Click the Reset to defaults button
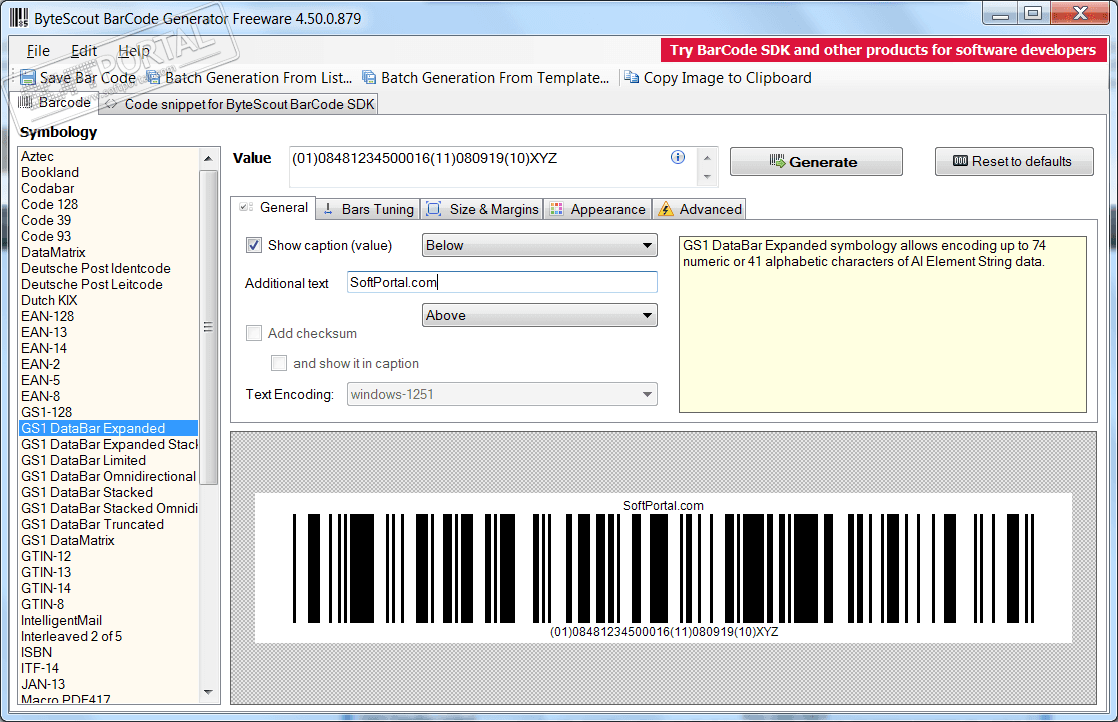 pos(1014,162)
